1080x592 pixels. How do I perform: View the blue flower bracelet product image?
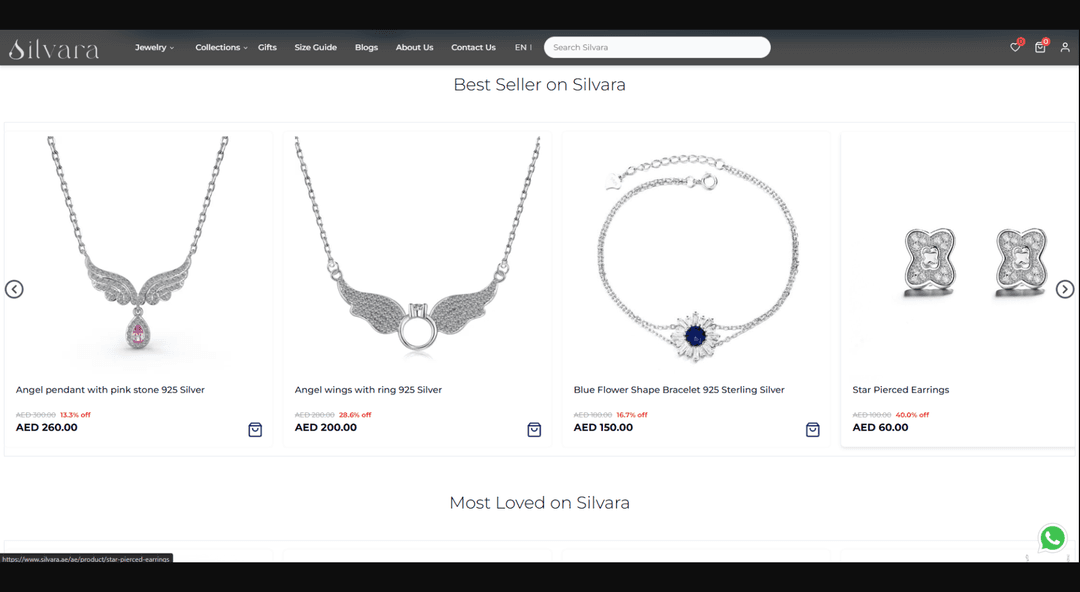tap(696, 255)
